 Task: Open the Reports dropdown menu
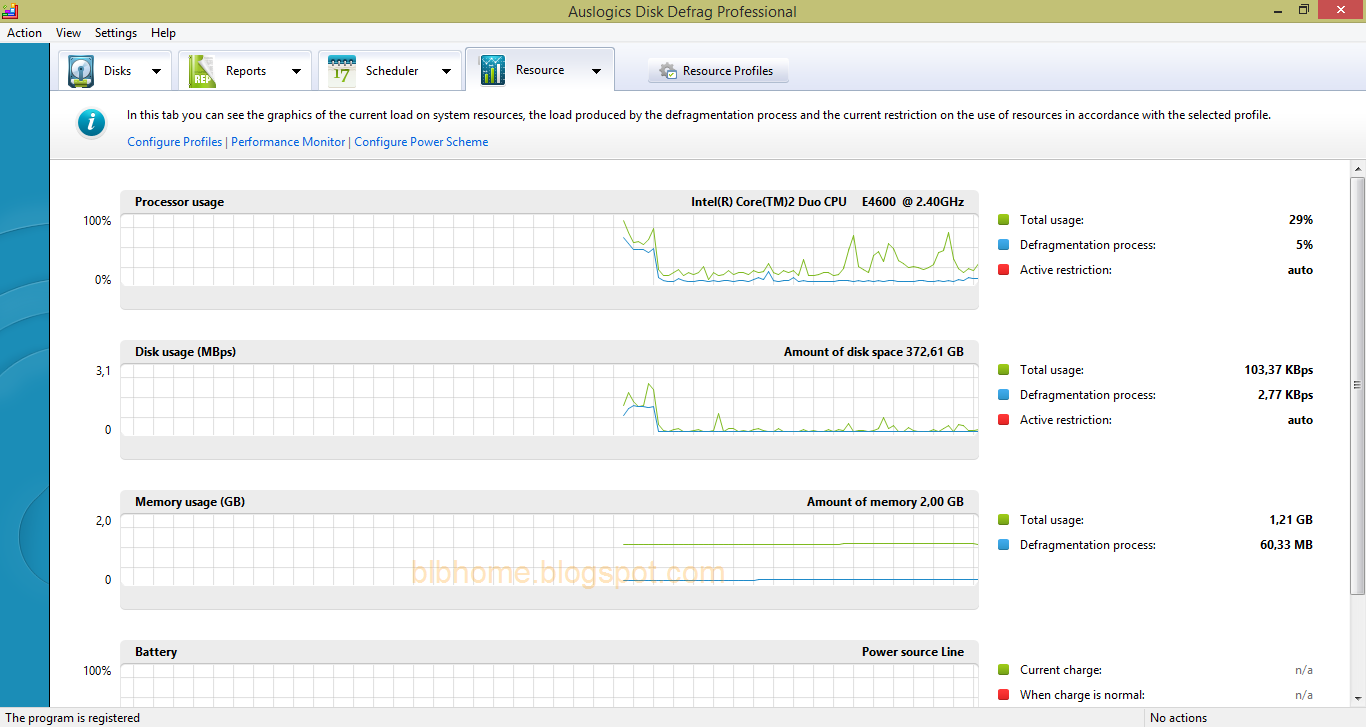(296, 70)
